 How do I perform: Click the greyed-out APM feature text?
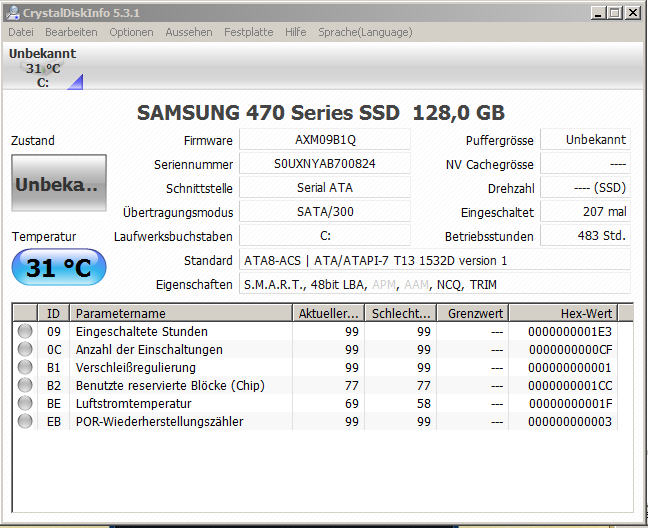click(384, 285)
